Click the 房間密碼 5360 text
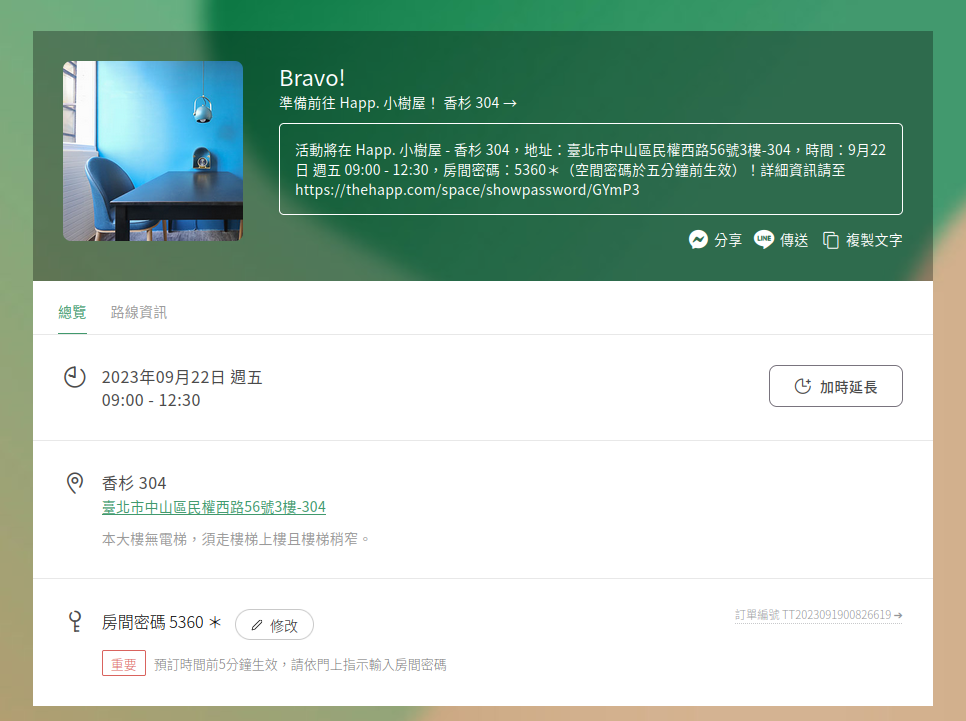966x721 pixels. click(x=153, y=622)
